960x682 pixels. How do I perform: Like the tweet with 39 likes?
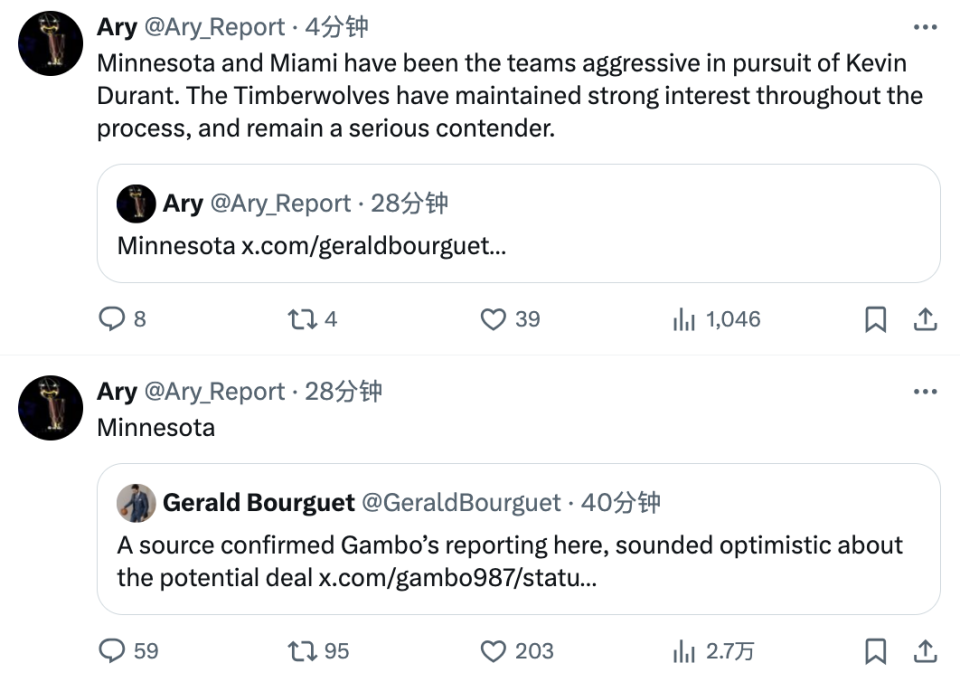point(493,319)
